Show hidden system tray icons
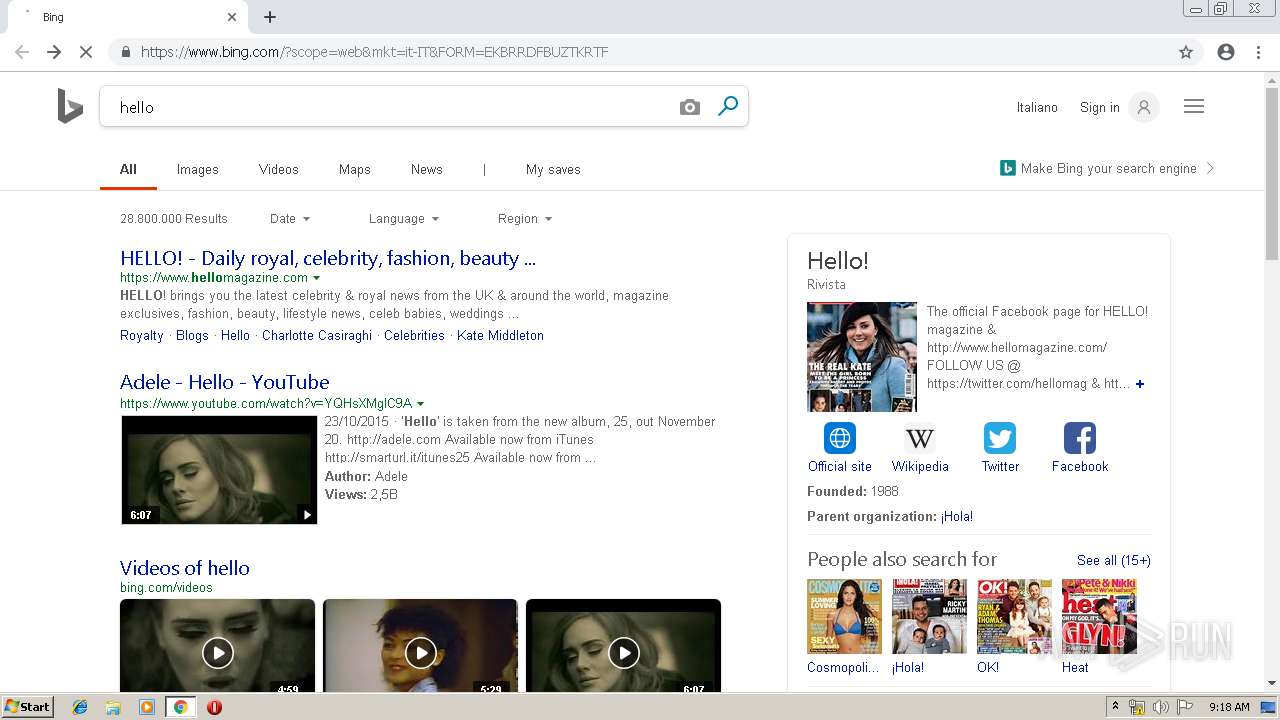Viewport: 1280px width, 720px height. [1115, 707]
